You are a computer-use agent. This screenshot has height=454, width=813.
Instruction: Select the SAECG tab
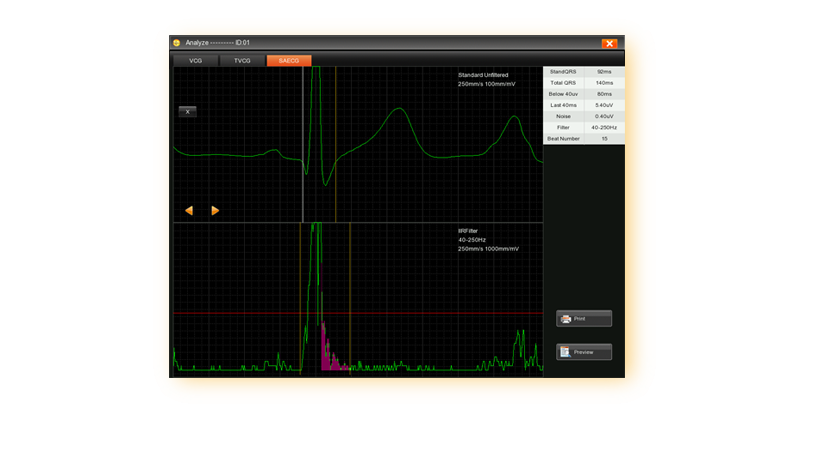coord(289,61)
